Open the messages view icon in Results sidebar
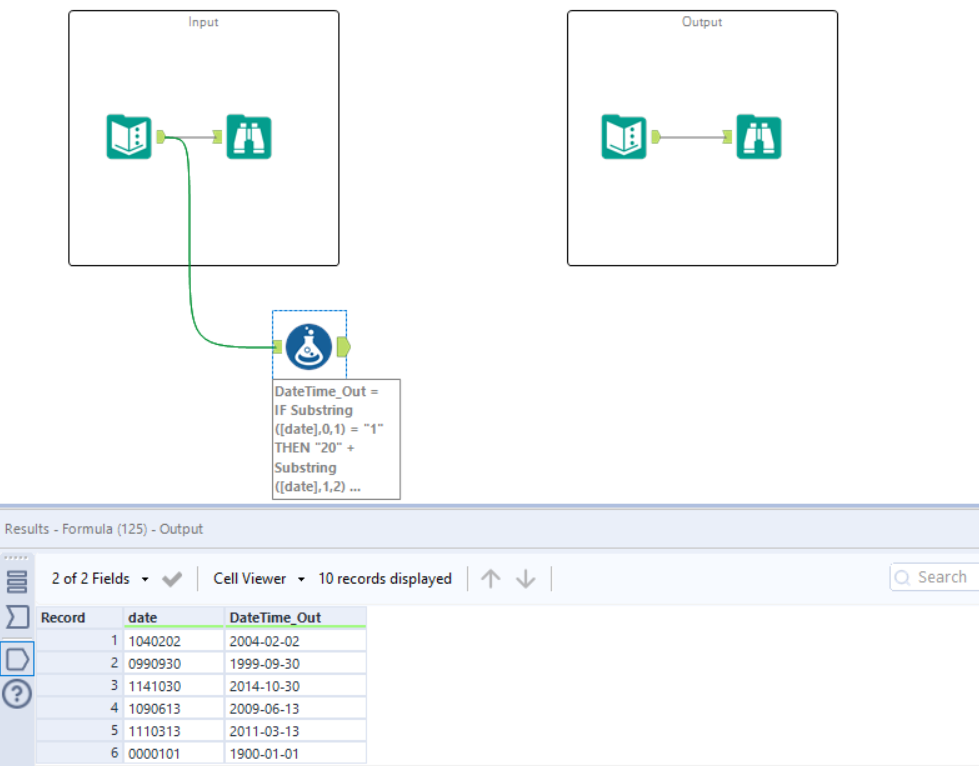 pos(17,581)
